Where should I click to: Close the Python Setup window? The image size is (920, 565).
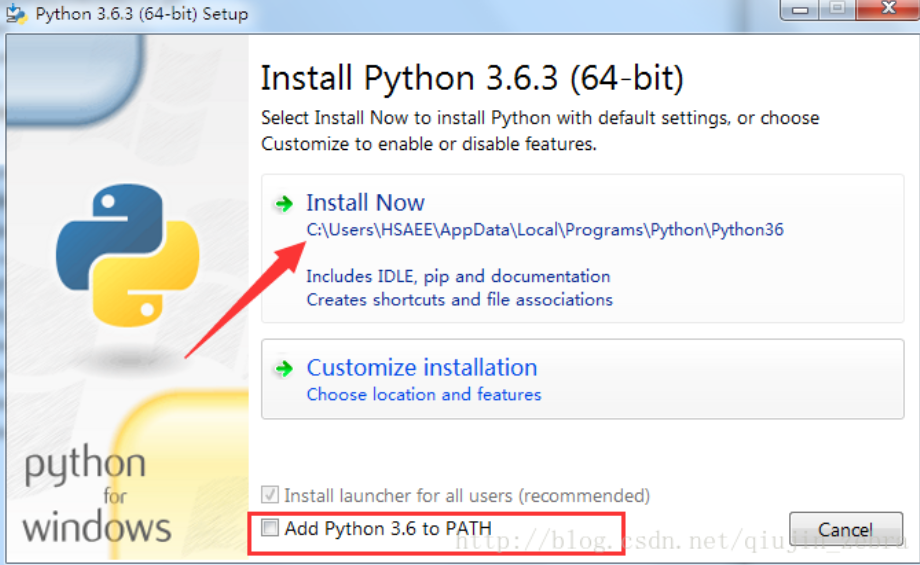(x=888, y=9)
